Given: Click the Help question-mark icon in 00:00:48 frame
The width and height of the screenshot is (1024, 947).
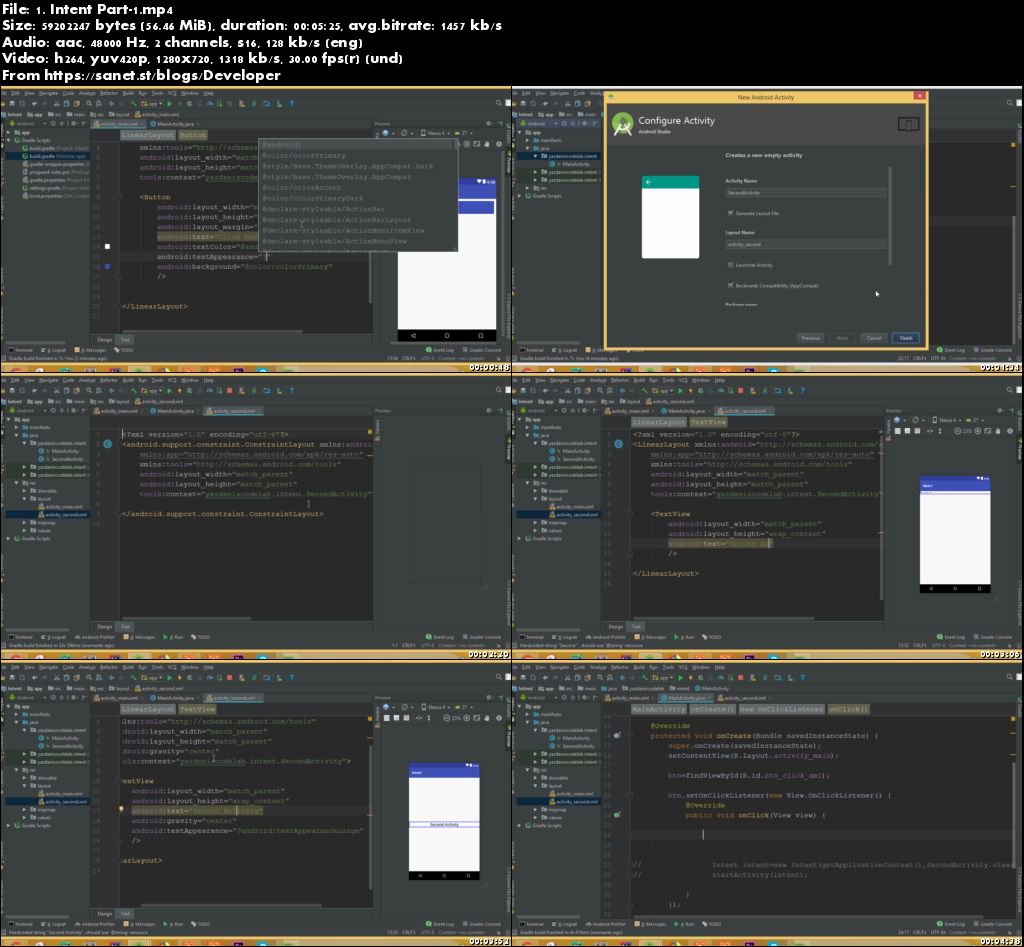Looking at the screenshot, I should [291, 104].
